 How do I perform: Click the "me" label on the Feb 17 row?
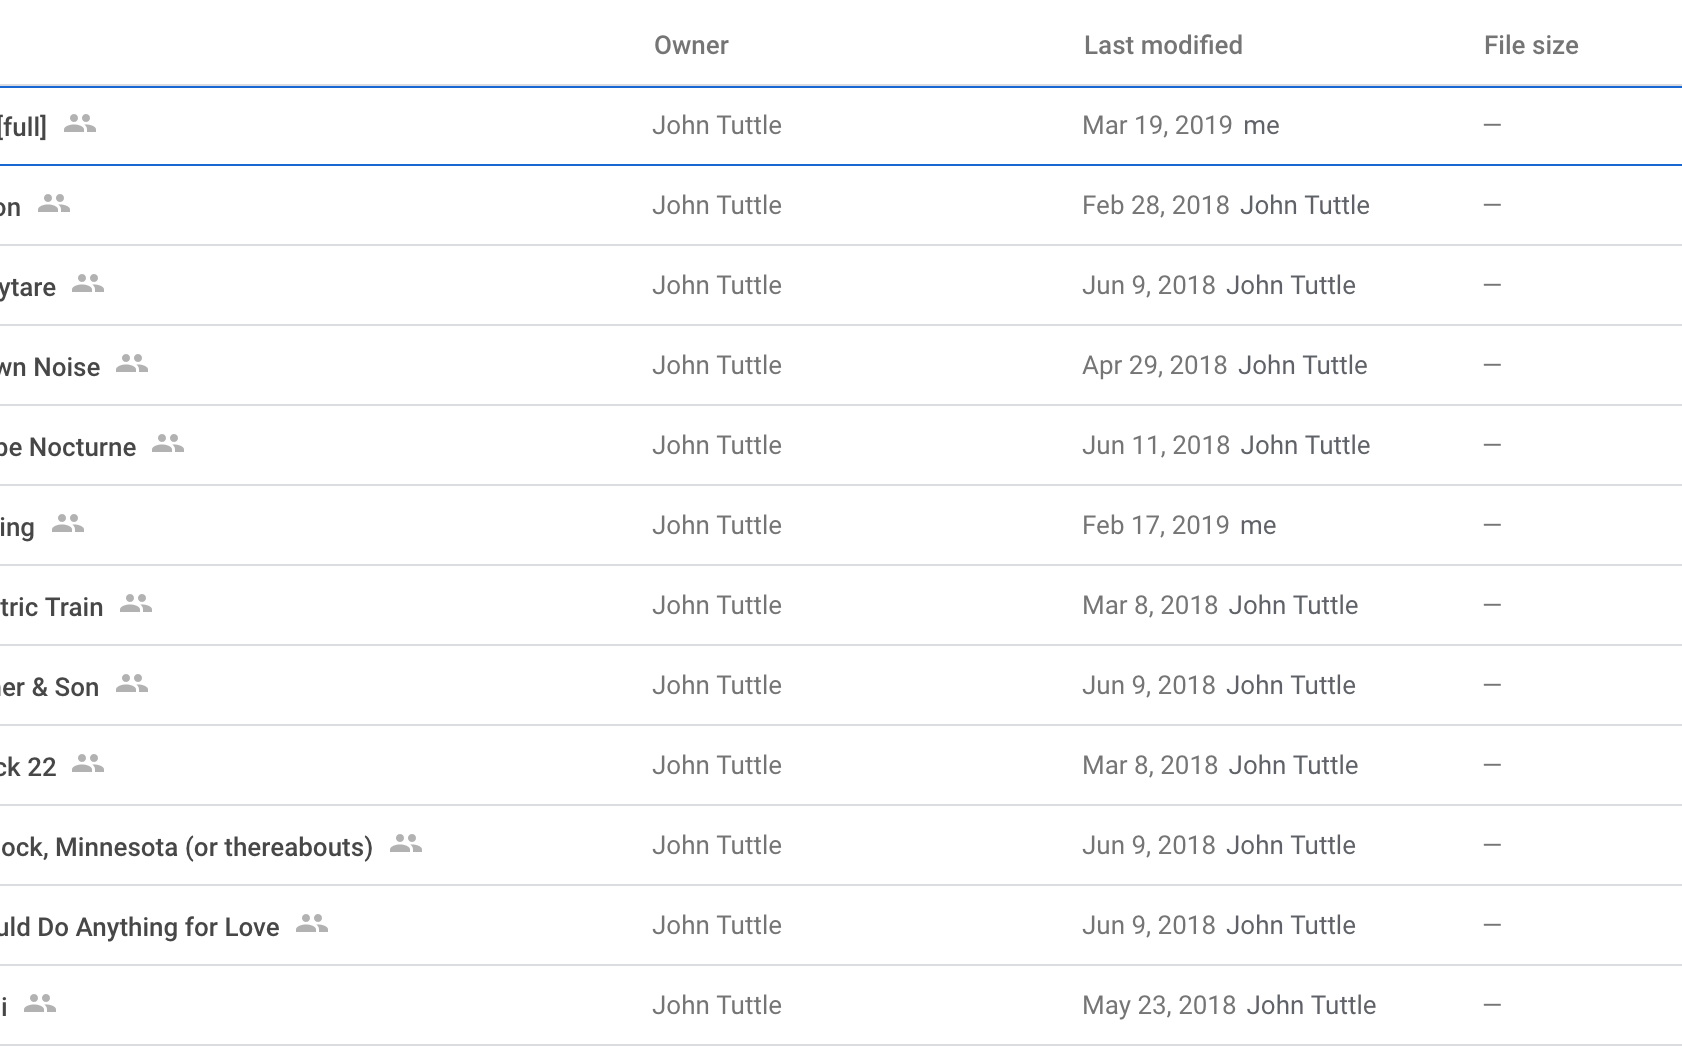(x=1262, y=525)
